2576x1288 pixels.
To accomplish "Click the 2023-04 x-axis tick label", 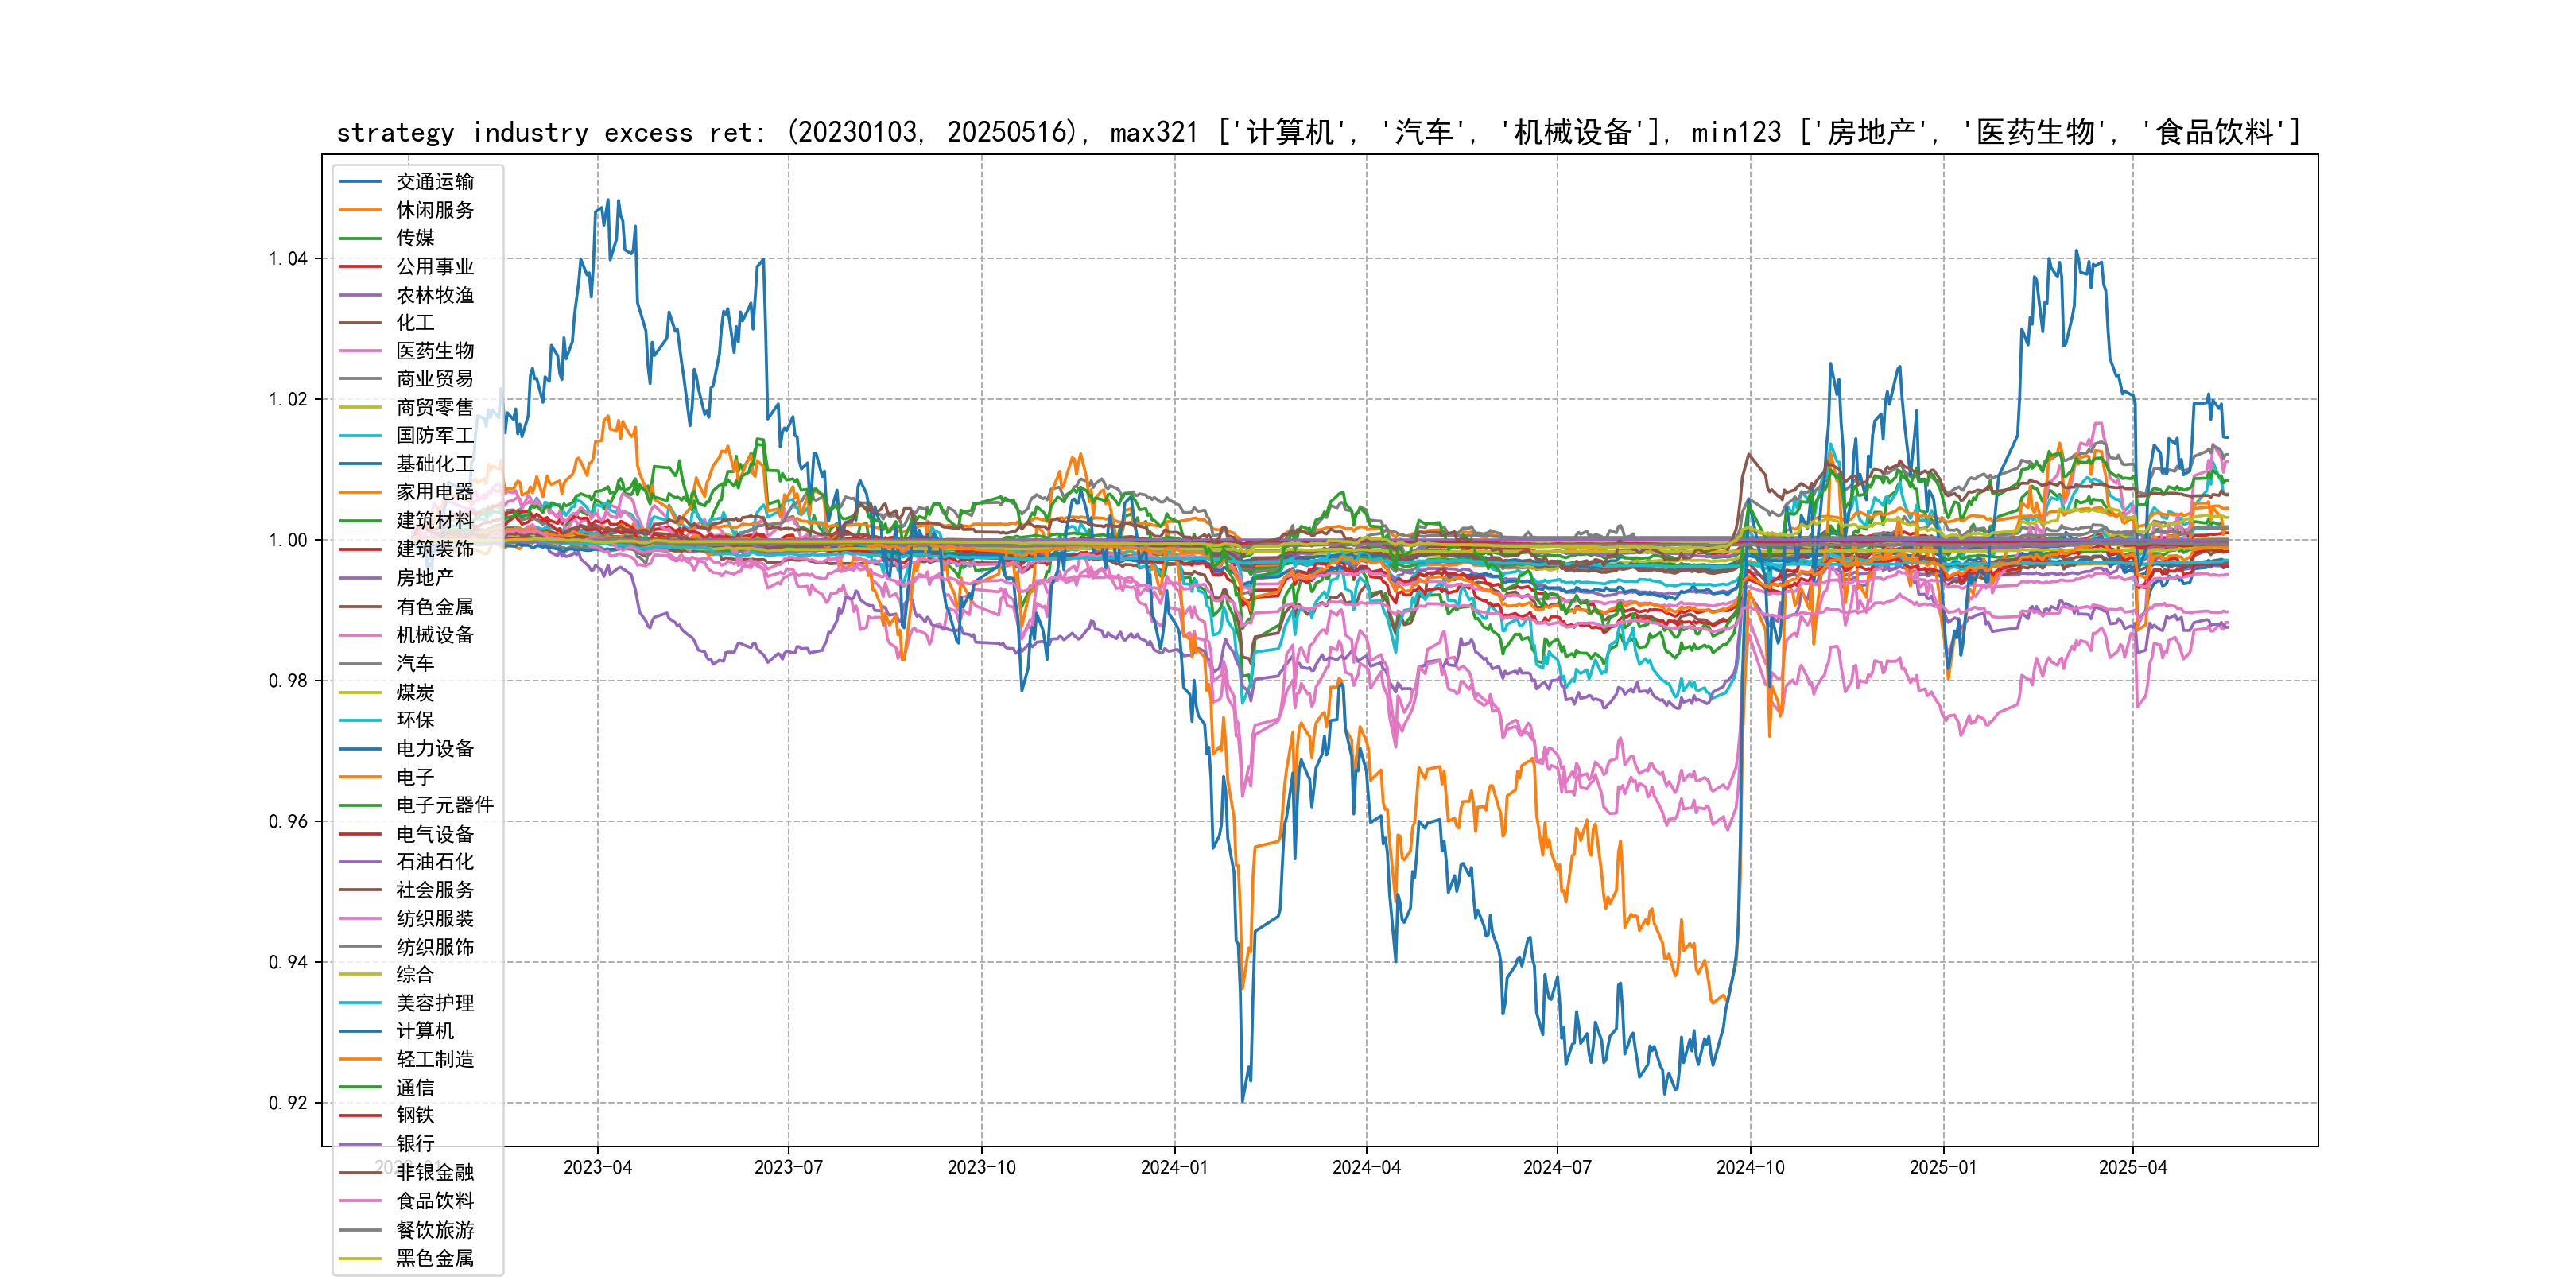I will click(x=597, y=1168).
